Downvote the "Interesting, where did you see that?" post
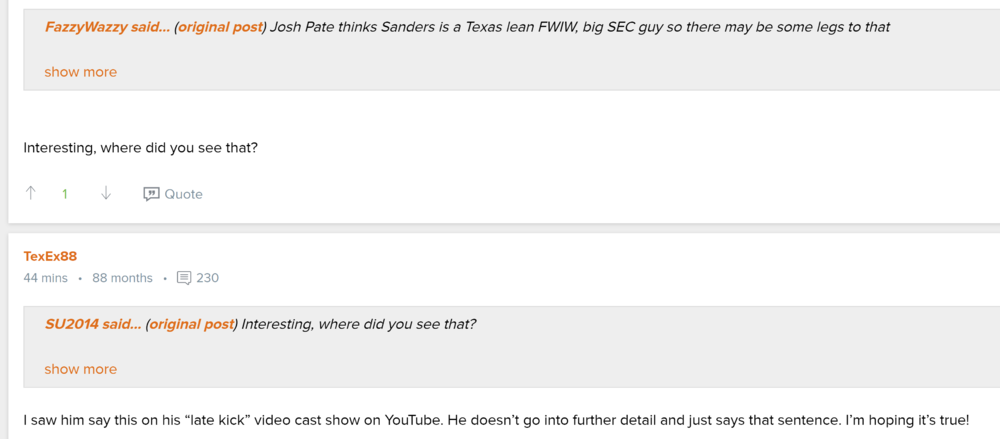1000x439 pixels. click(105, 194)
